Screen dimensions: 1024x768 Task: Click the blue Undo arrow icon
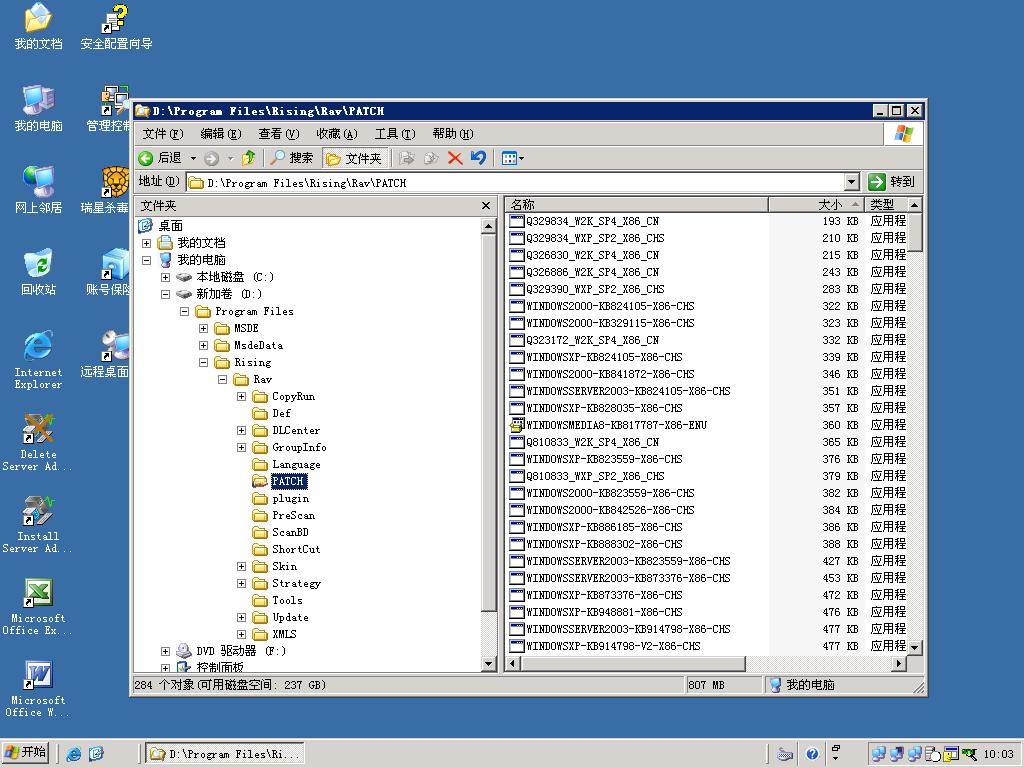(478, 158)
